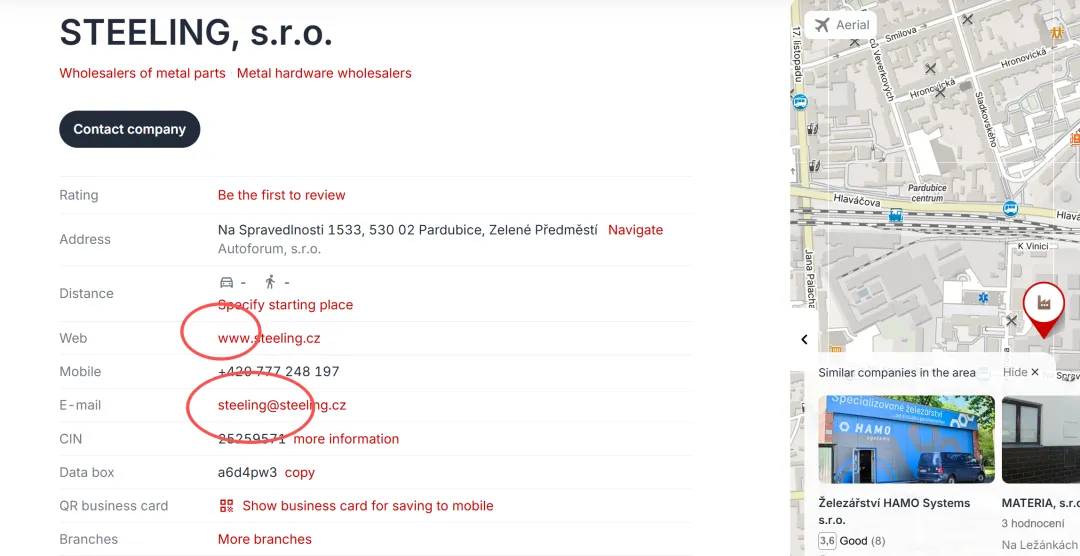Open the www.steeling.cz website link

[269, 338]
